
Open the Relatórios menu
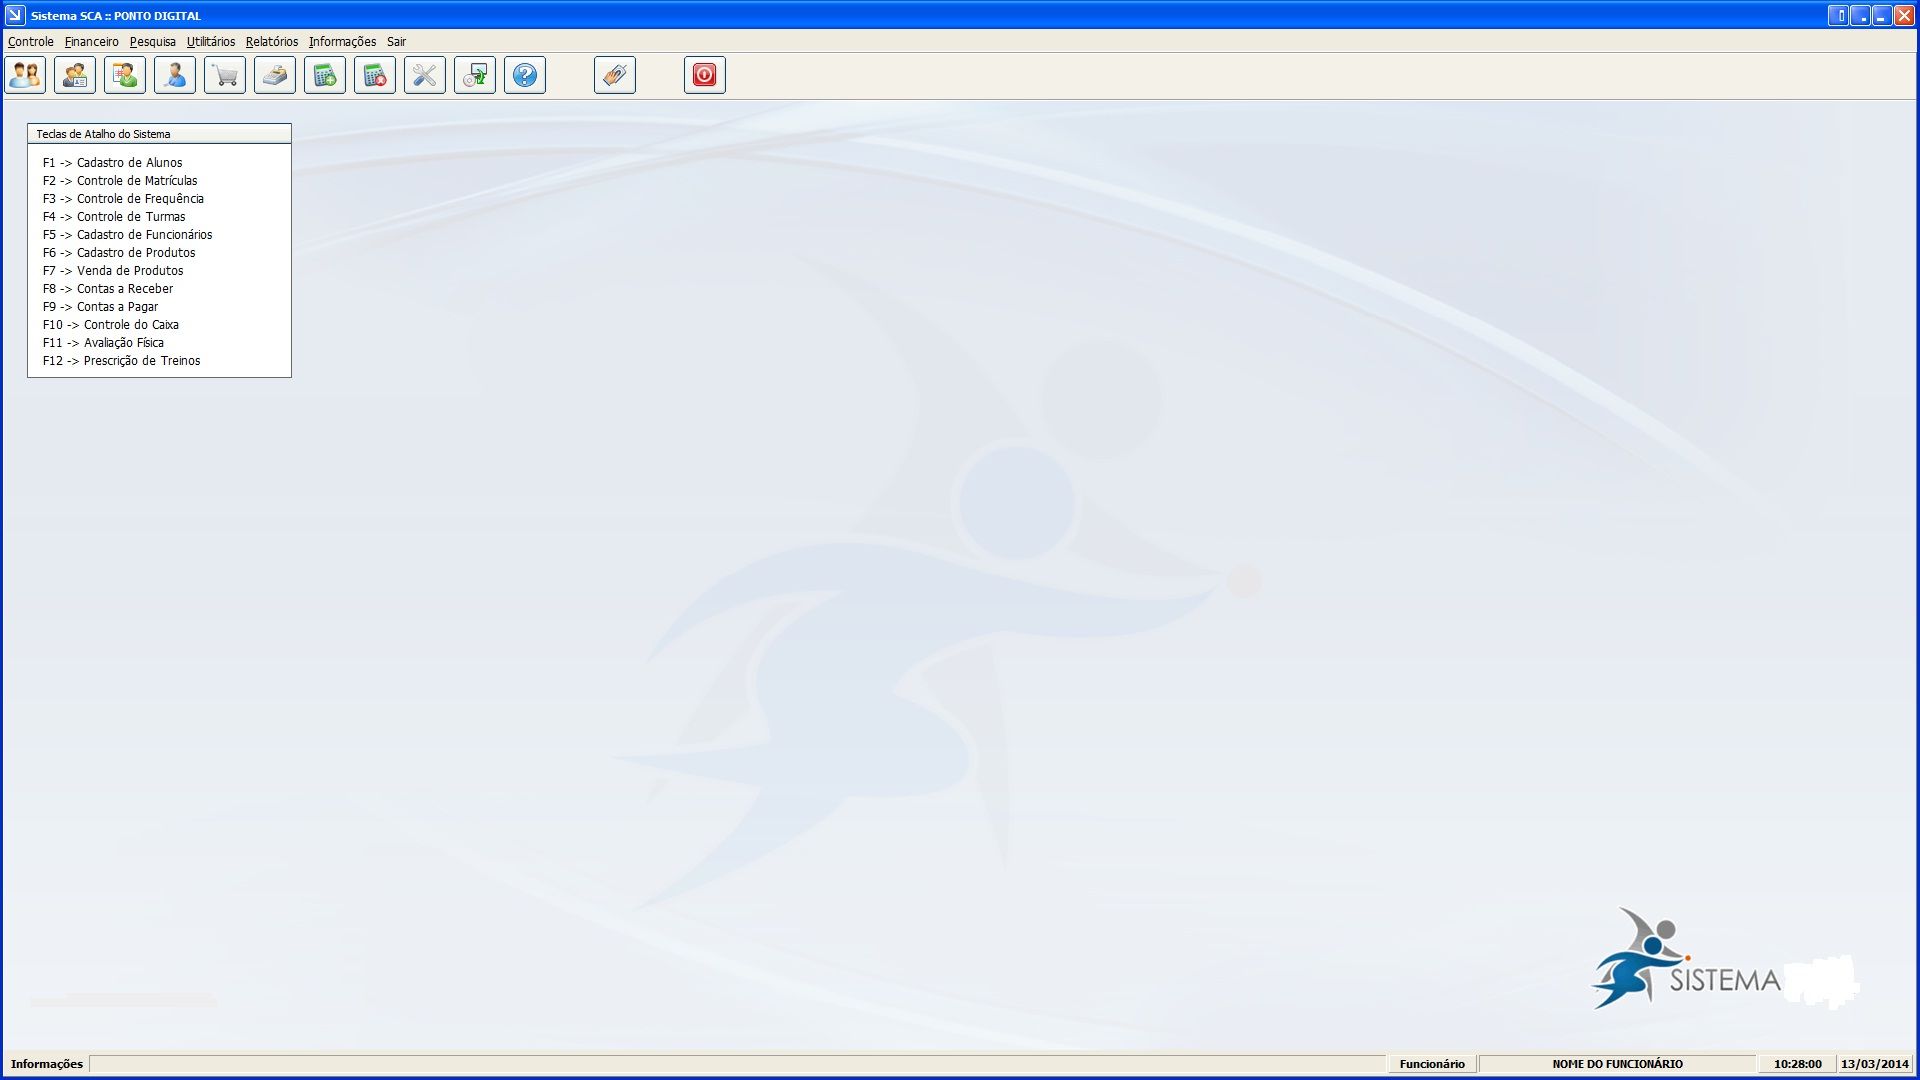pos(272,42)
